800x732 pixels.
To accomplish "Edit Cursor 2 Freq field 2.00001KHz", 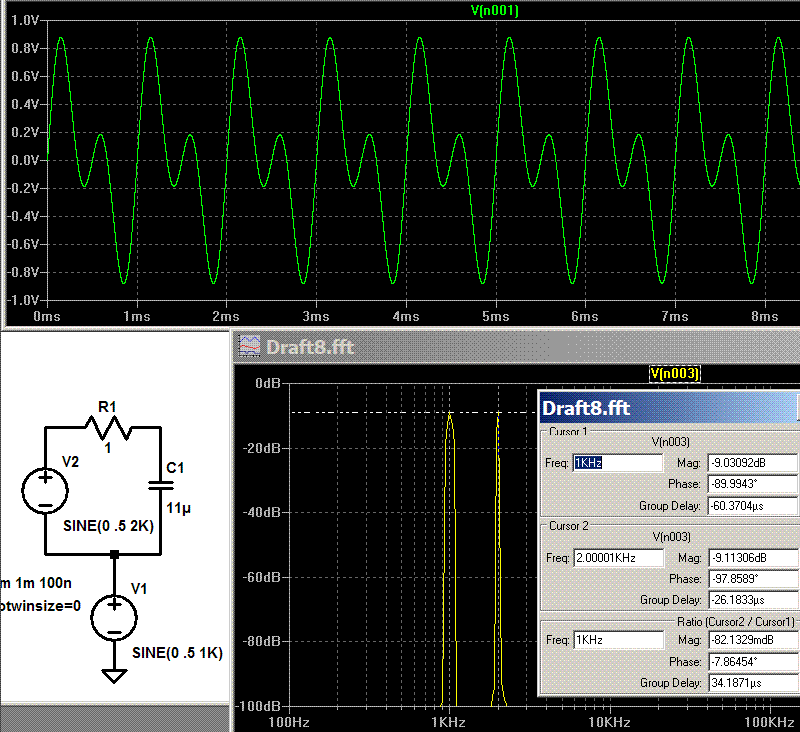I will pyautogui.click(x=618, y=558).
